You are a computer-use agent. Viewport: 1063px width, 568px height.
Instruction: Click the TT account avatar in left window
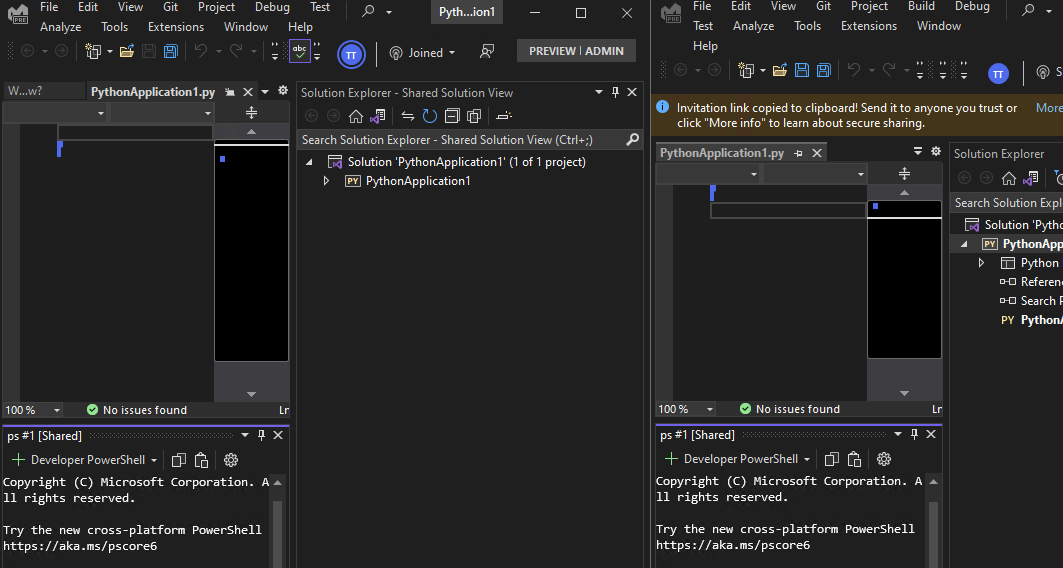point(351,55)
